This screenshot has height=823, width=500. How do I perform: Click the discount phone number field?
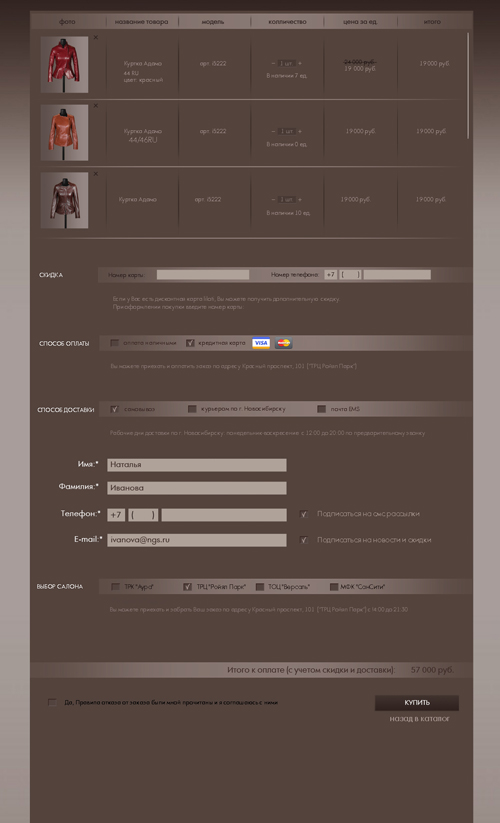tap(397, 275)
